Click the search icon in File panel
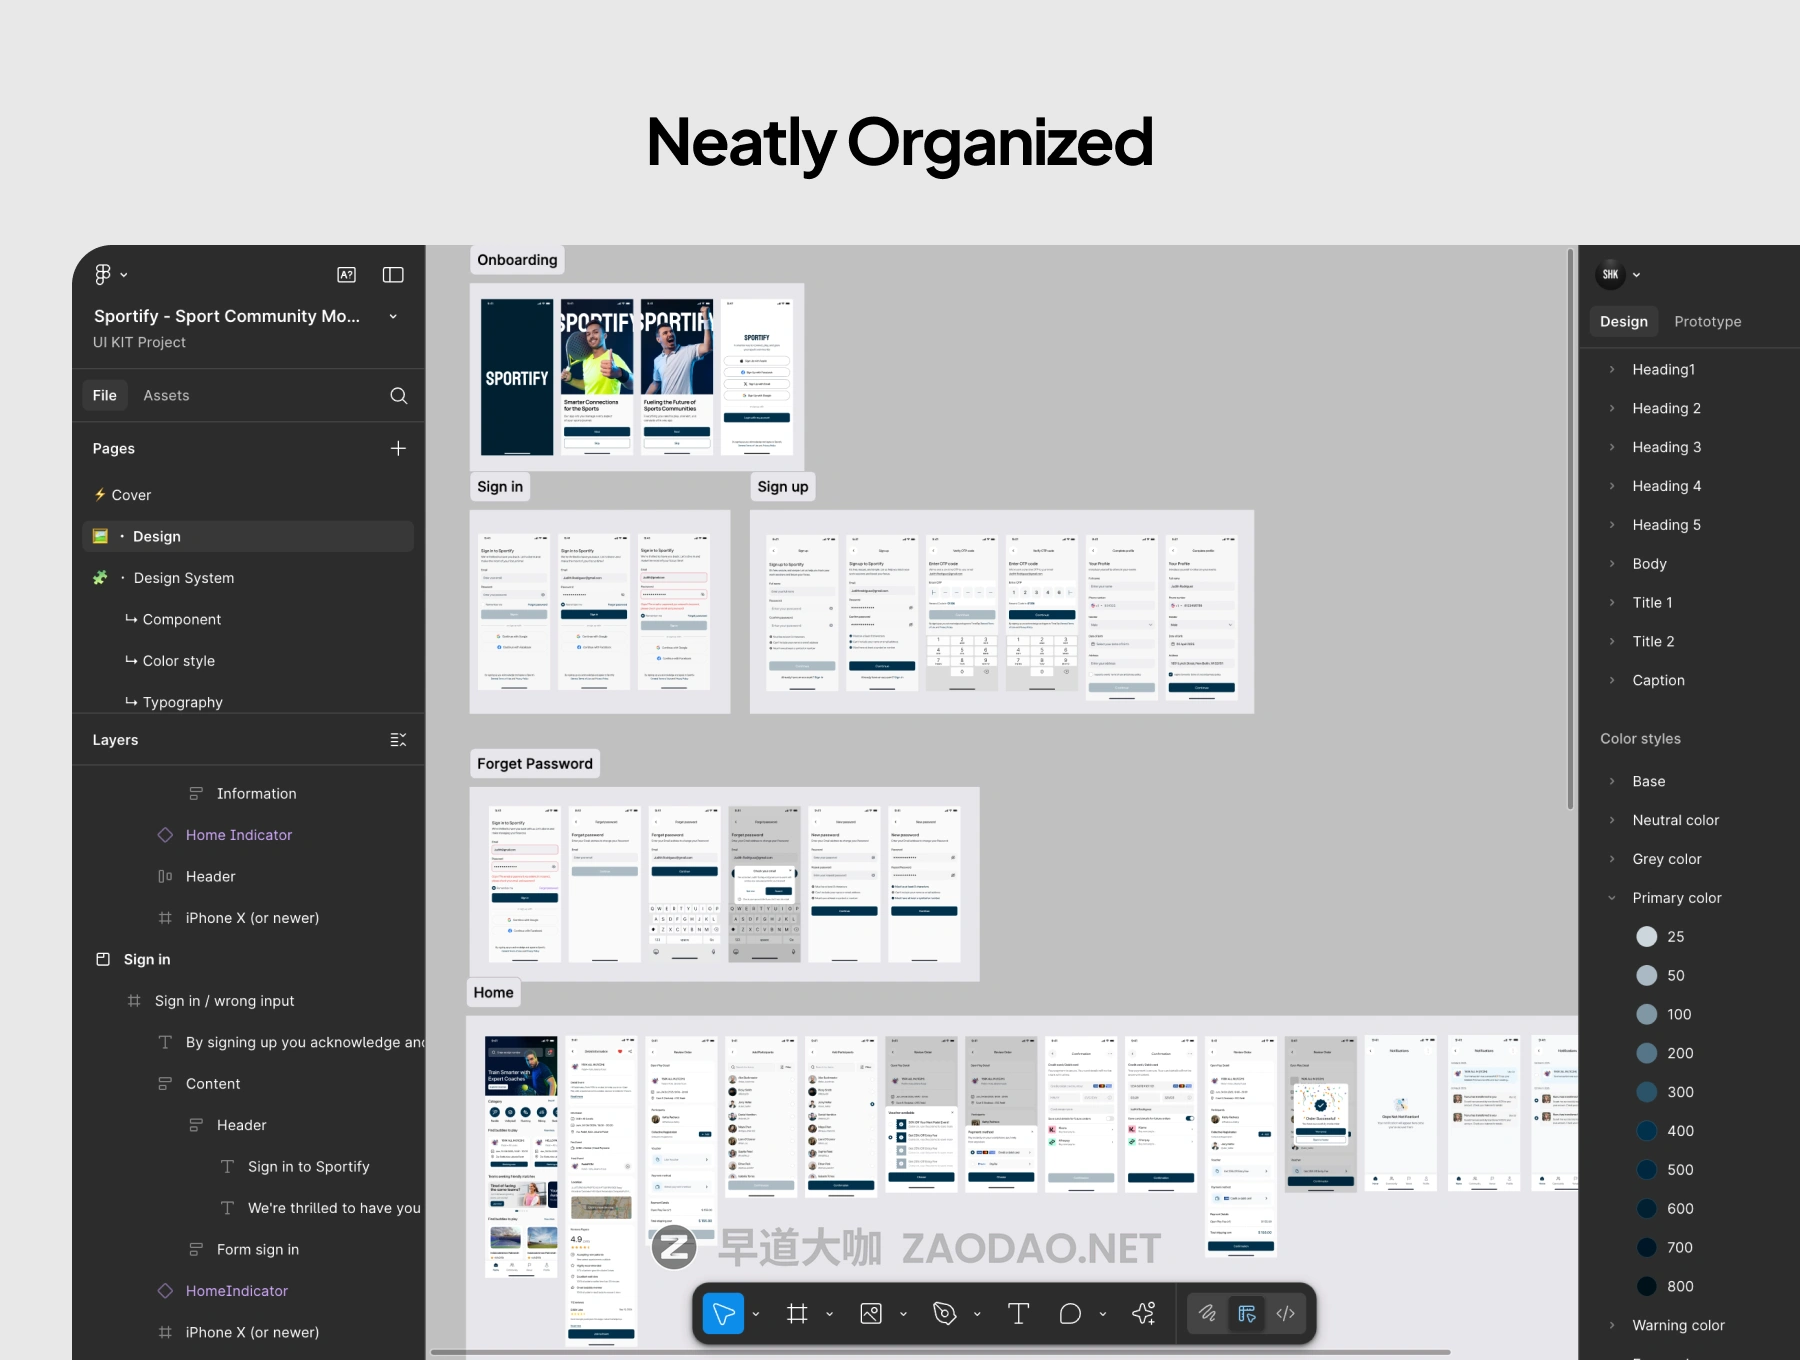1800x1360 pixels. (x=398, y=396)
